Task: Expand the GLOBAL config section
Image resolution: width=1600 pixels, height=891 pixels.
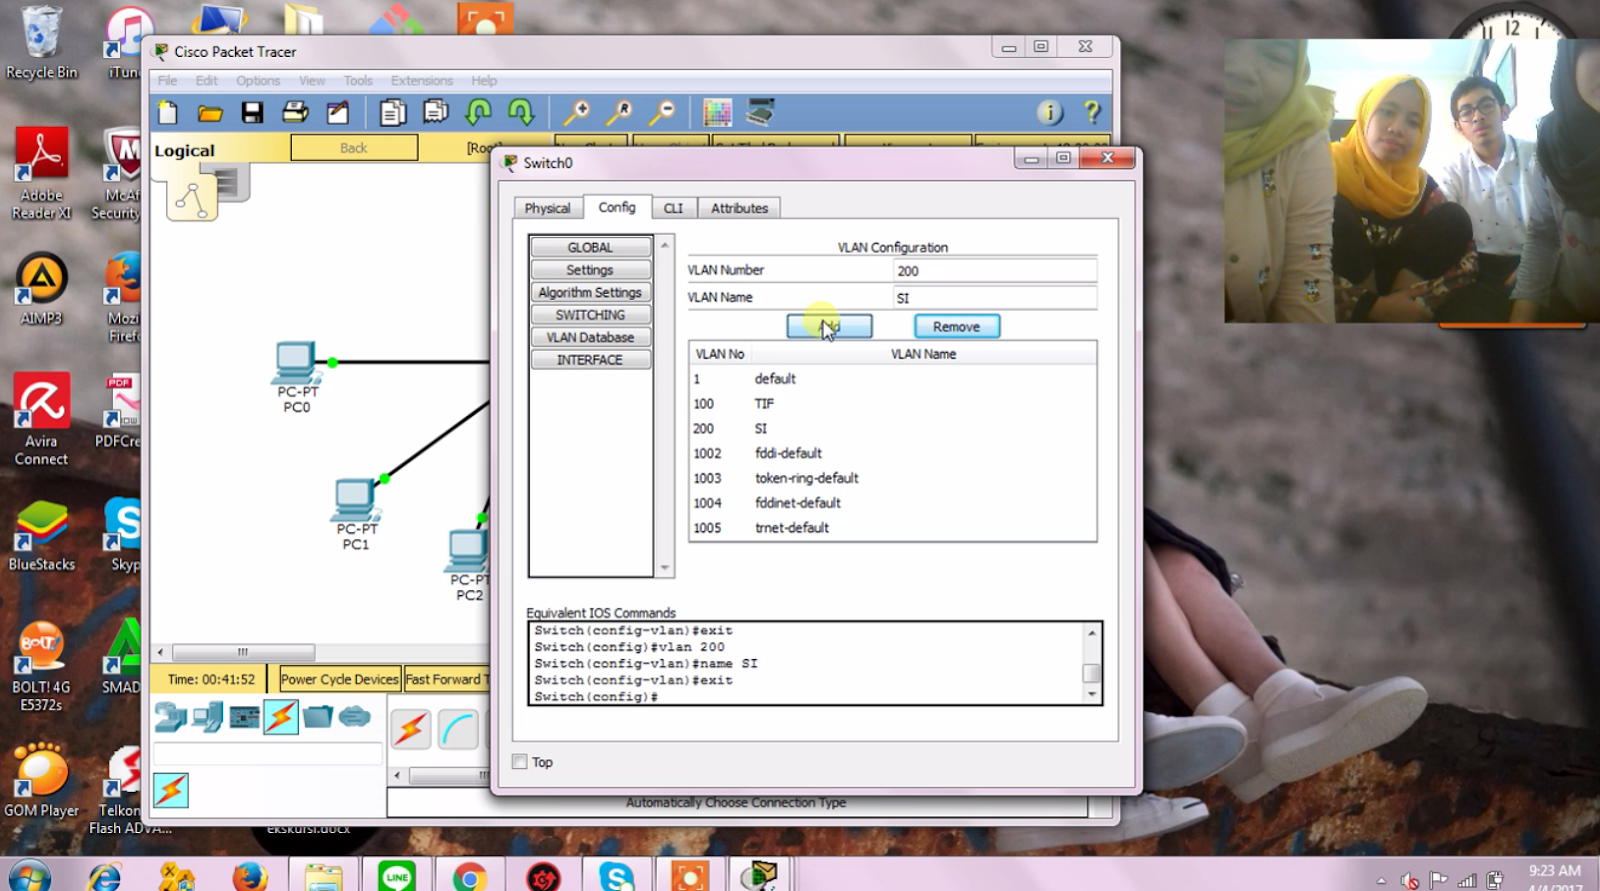Action: pos(590,247)
